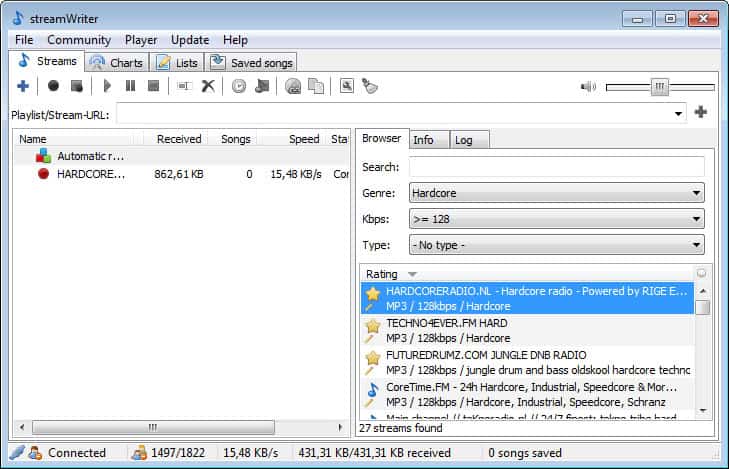Open the Update menu
729x469 pixels.
(190, 40)
